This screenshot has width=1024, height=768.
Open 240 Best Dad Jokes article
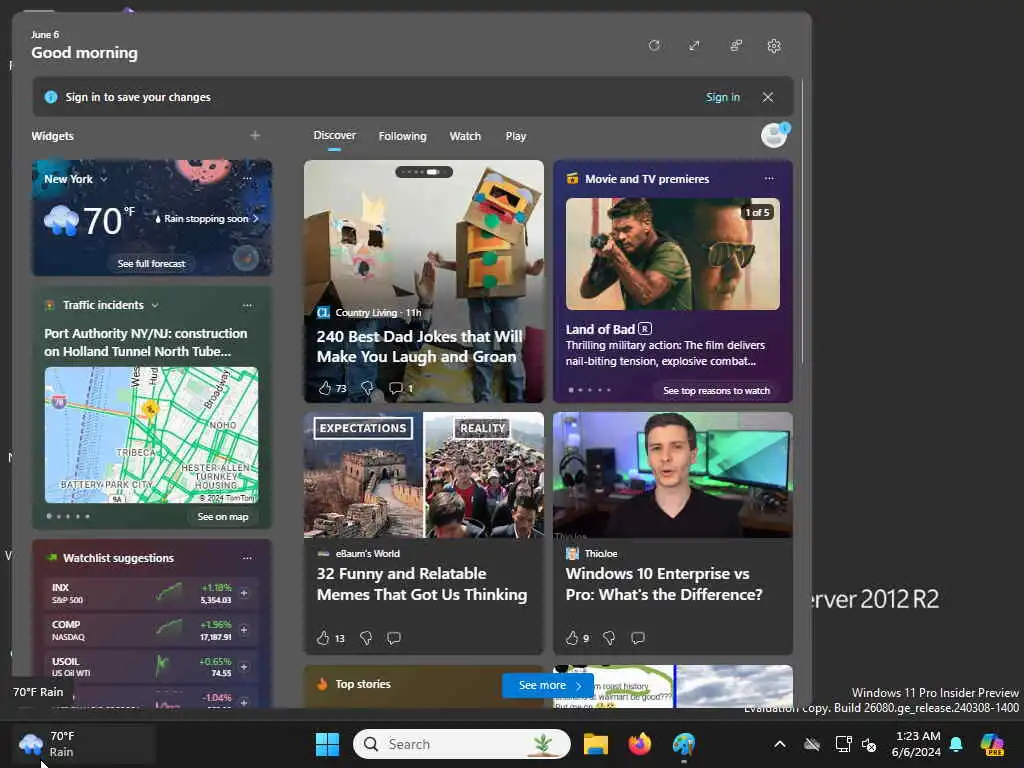pos(419,347)
